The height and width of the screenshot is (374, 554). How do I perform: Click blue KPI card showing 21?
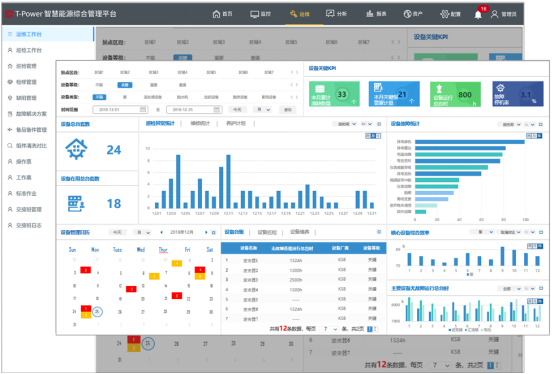coord(394,94)
